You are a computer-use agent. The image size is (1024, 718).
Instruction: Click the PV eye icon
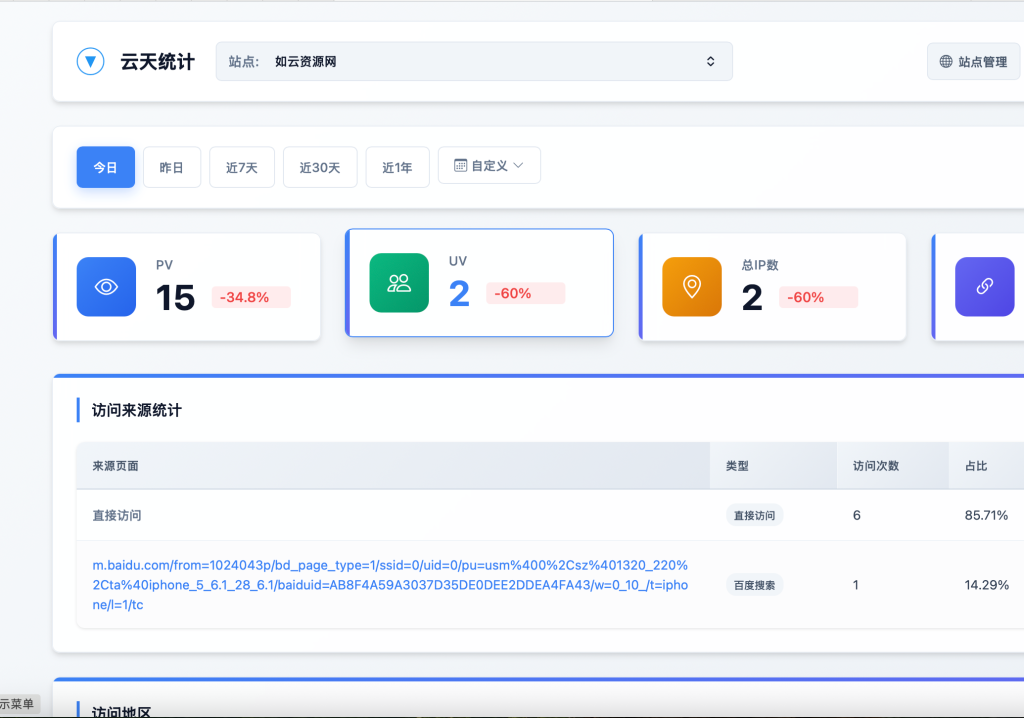coord(106,286)
